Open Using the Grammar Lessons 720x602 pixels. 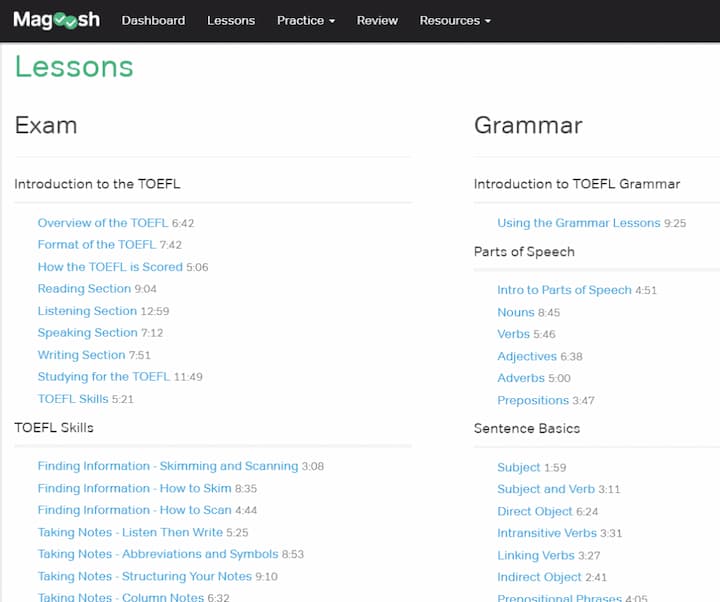[x=579, y=223]
